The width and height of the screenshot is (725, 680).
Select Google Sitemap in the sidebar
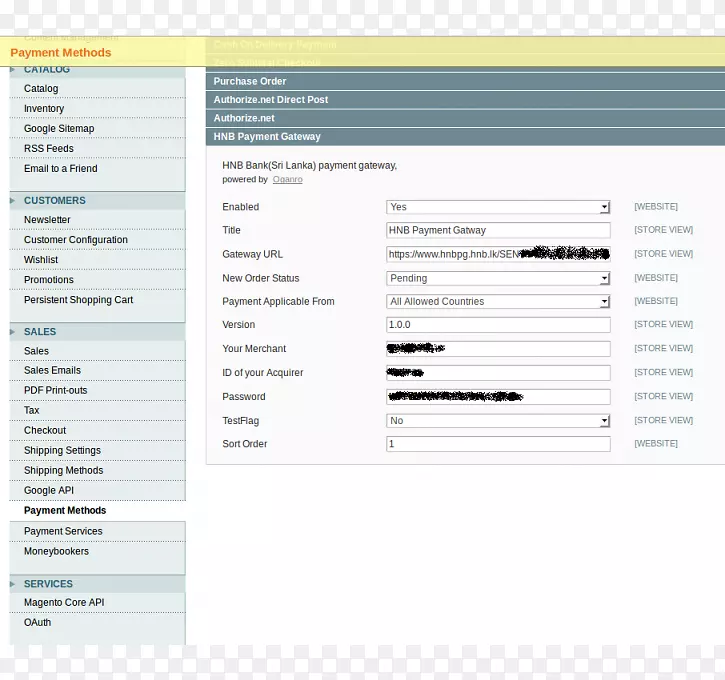(59, 129)
